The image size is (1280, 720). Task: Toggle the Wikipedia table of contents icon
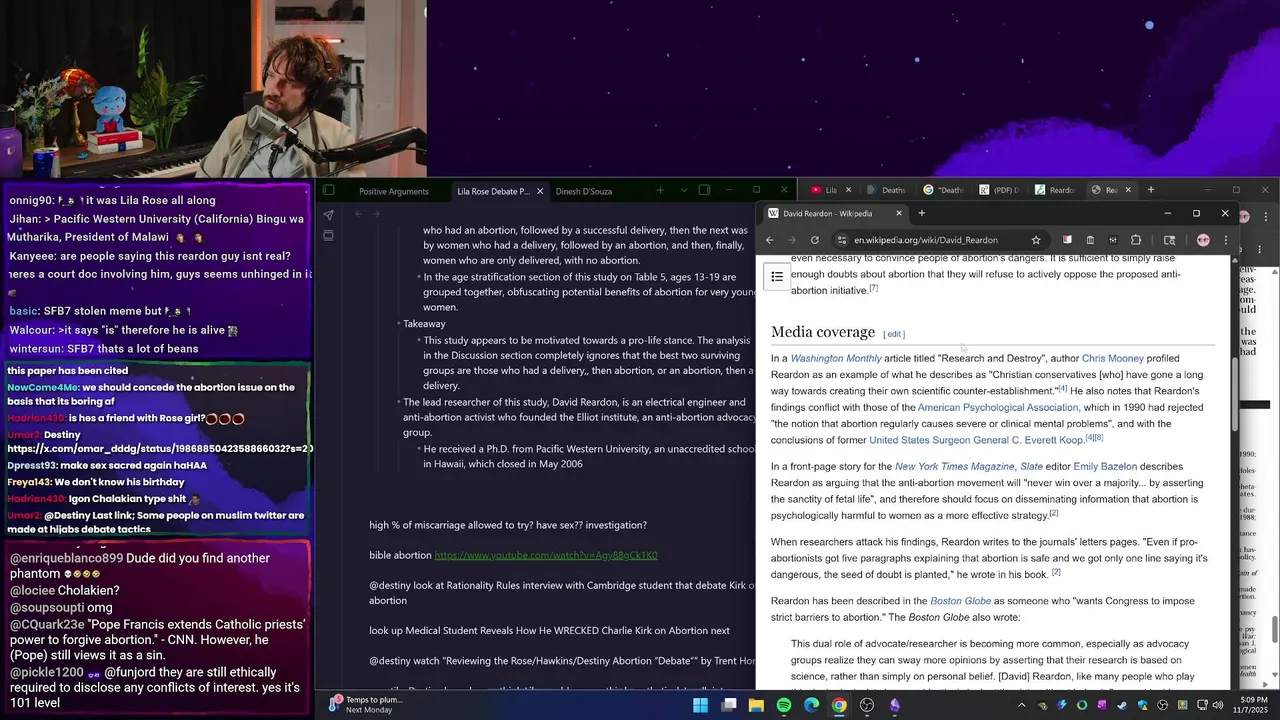click(777, 277)
